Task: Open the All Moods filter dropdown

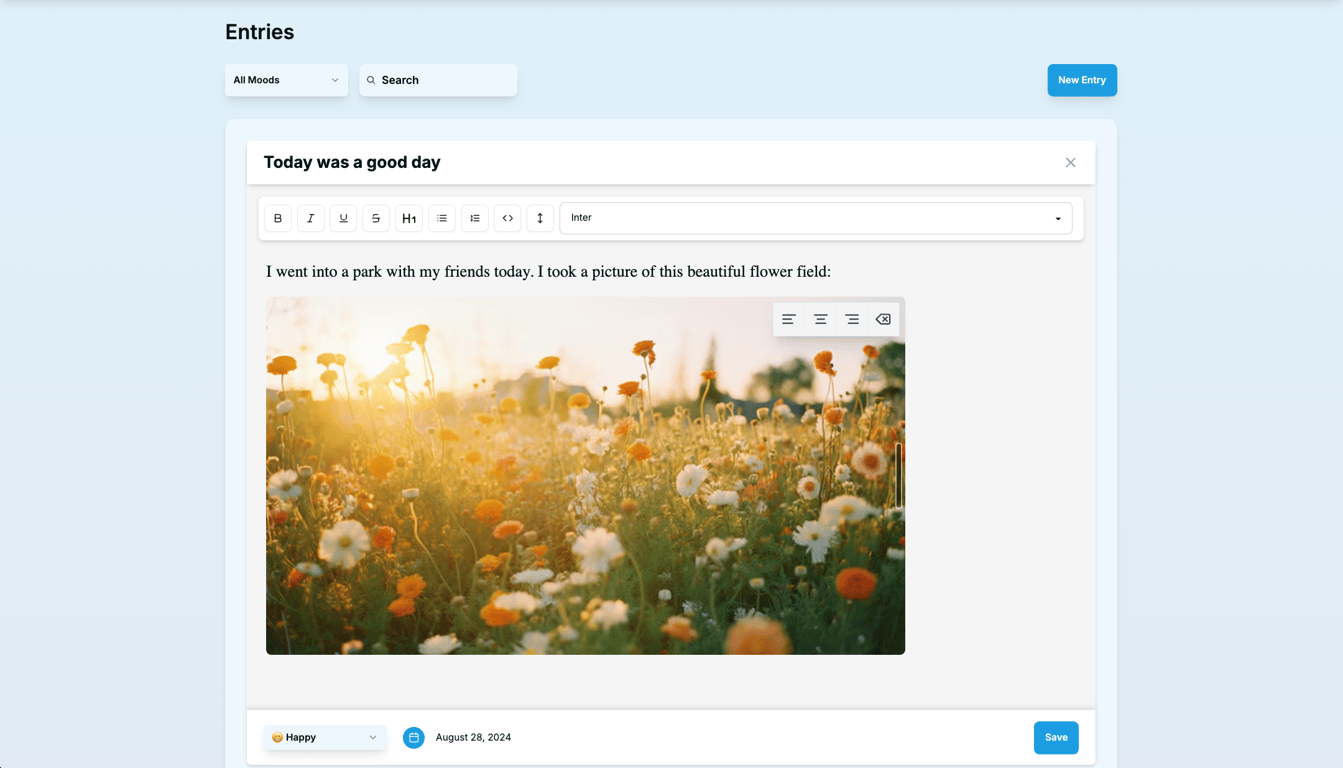Action: coord(286,80)
